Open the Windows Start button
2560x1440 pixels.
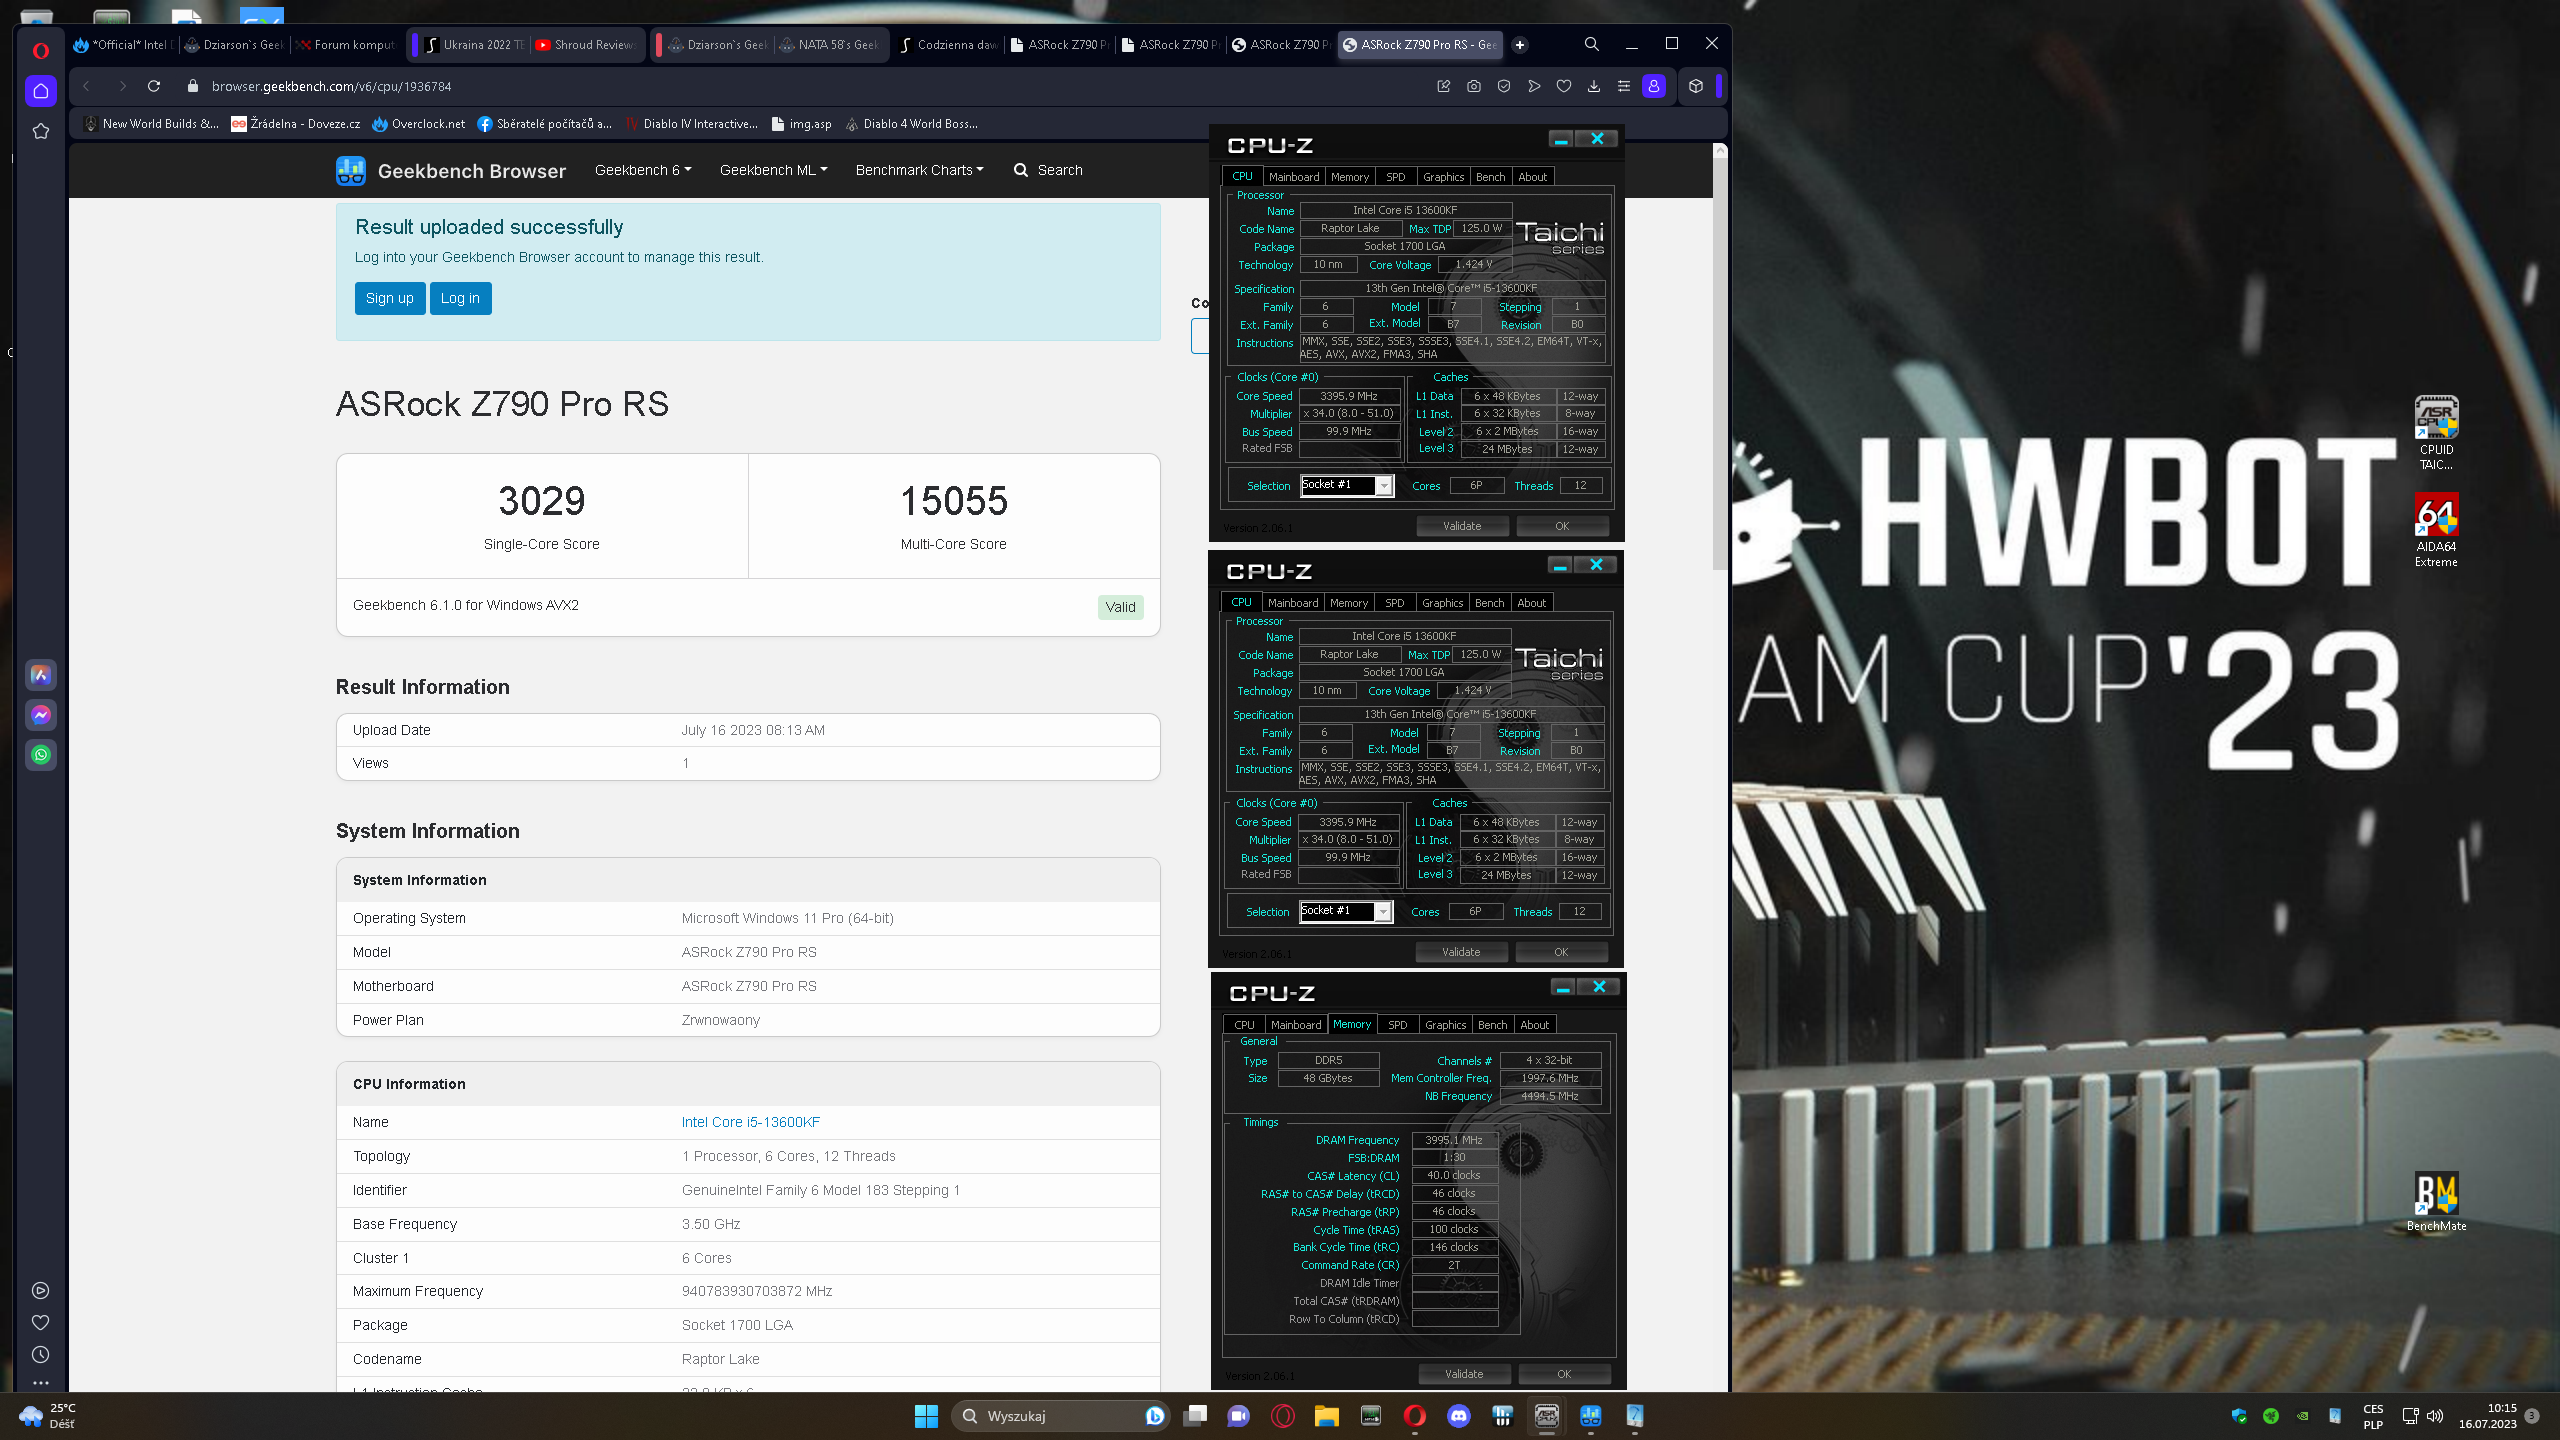coord(926,1416)
